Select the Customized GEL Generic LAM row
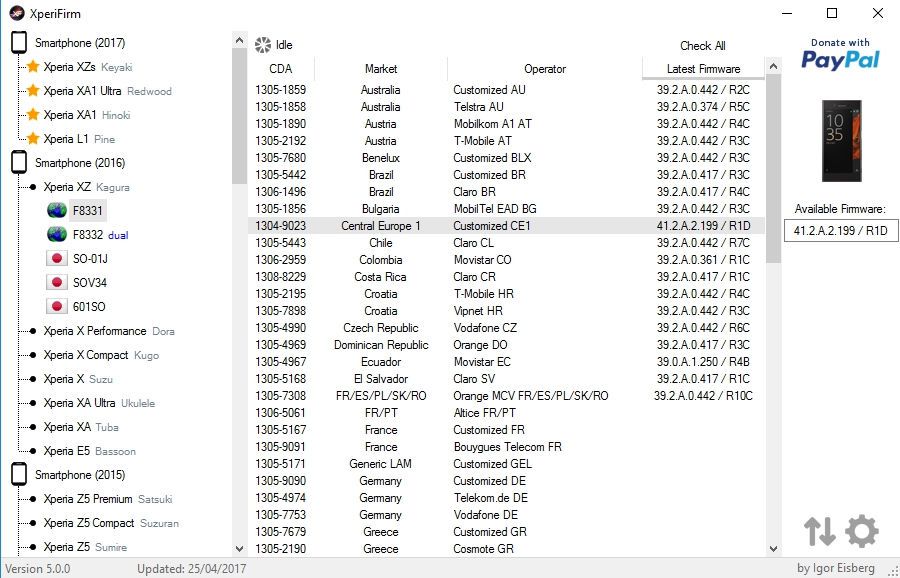The height and width of the screenshot is (578, 900). tap(507, 464)
